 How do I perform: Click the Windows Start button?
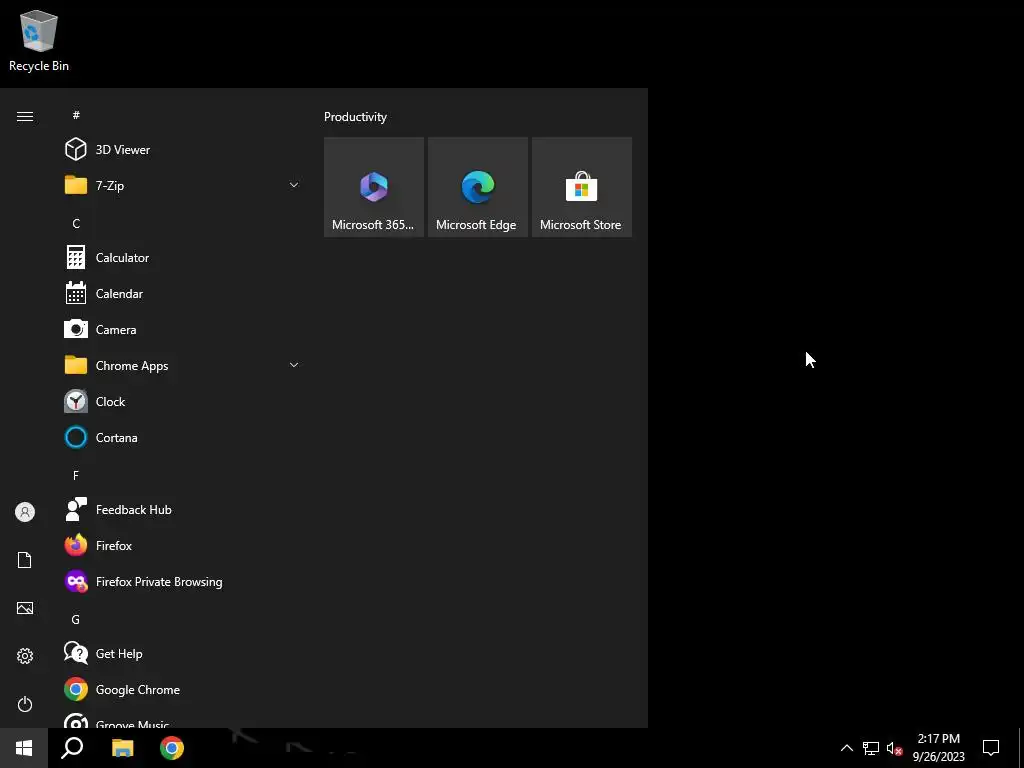[24, 748]
